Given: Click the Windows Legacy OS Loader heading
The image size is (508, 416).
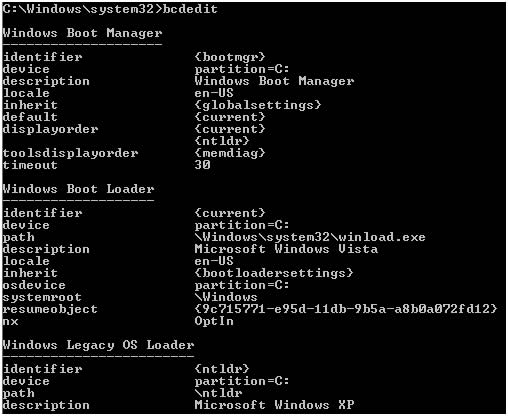Looking at the screenshot, I should 98,345.
